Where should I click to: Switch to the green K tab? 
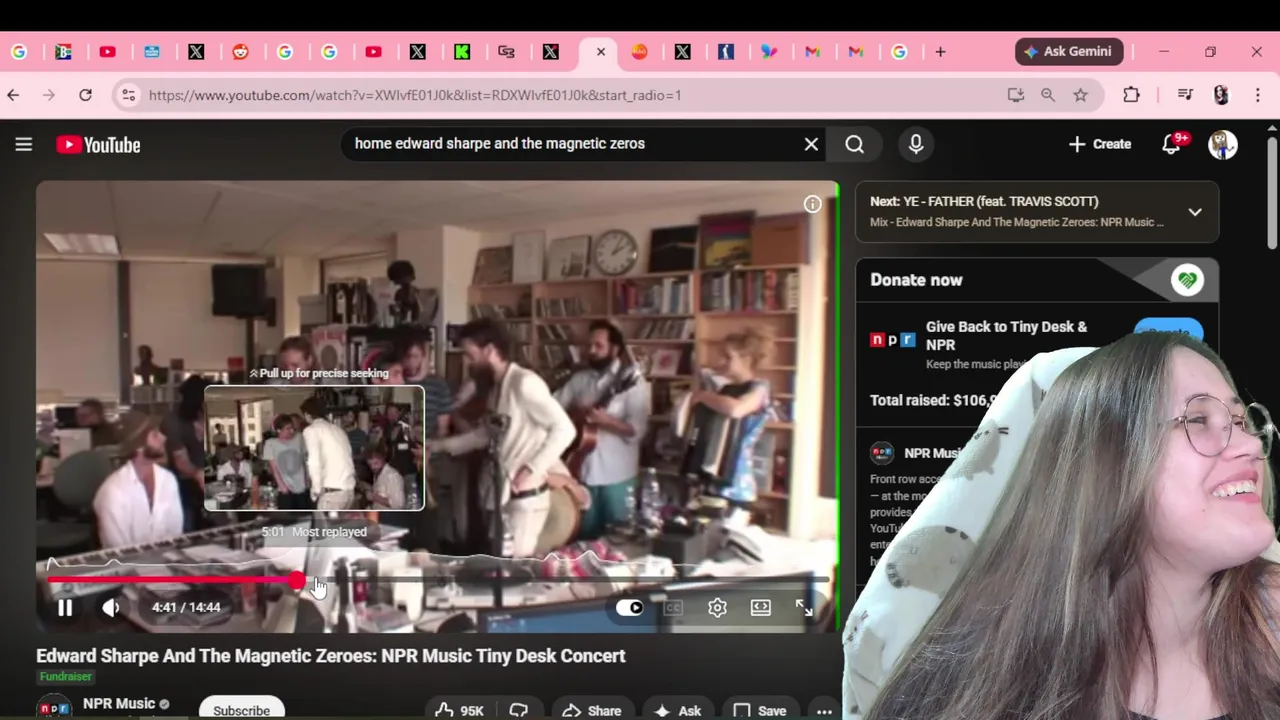tap(462, 52)
